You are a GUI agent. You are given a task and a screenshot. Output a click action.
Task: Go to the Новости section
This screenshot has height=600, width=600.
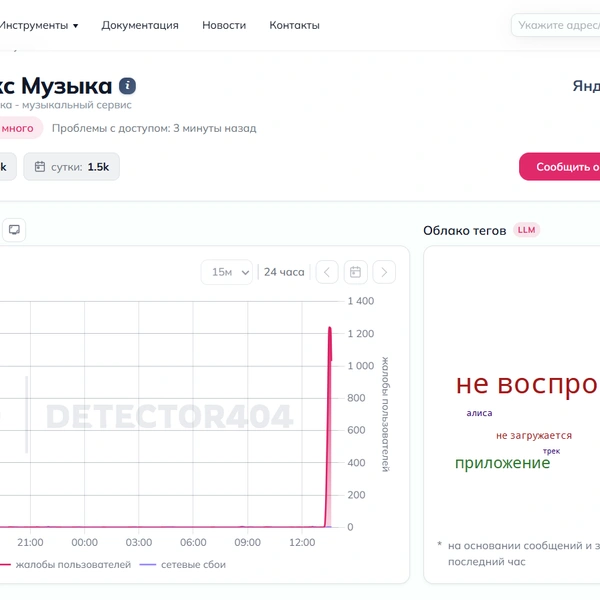[224, 25]
